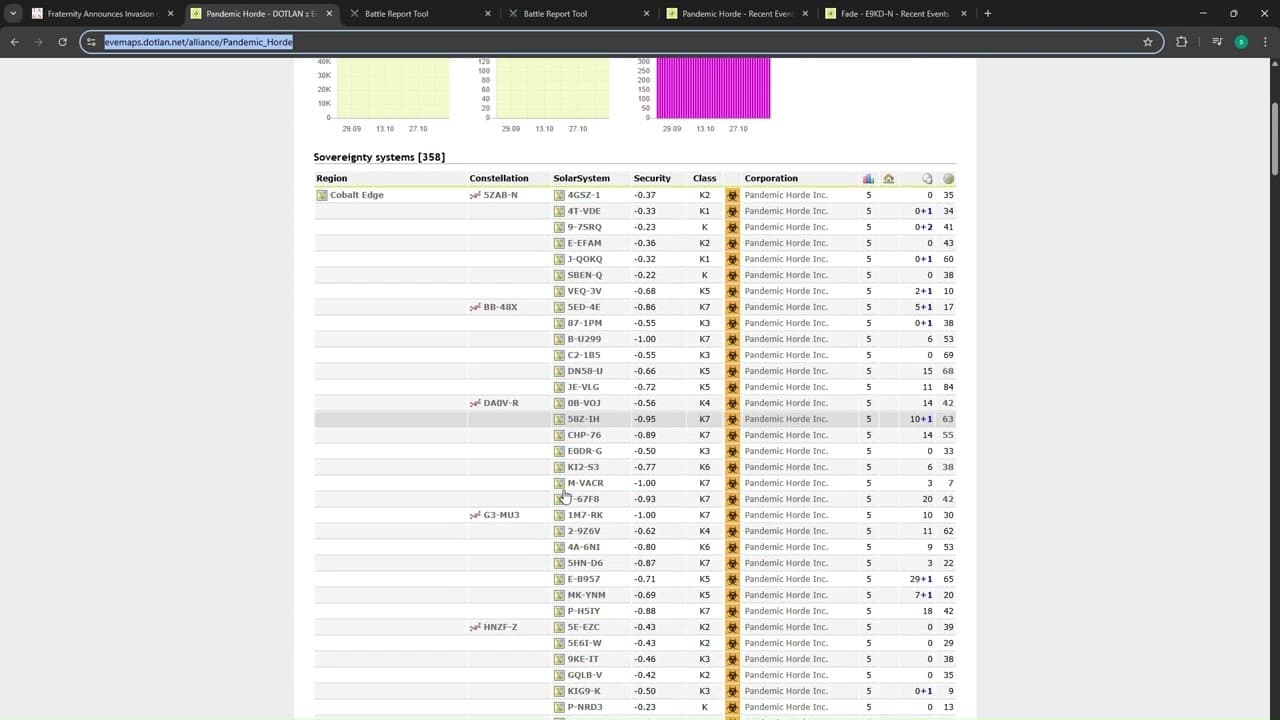Click the map icon beside system 4T-VDE
The image size is (1280, 720).
pos(560,211)
